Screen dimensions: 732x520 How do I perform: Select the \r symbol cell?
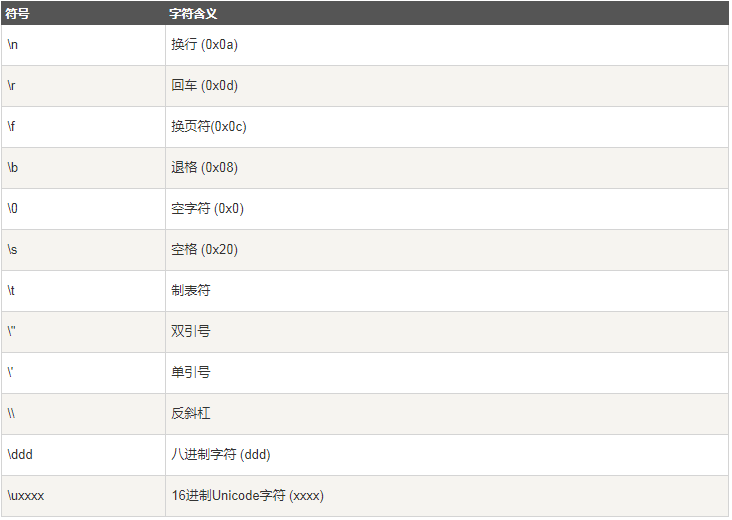[84, 86]
